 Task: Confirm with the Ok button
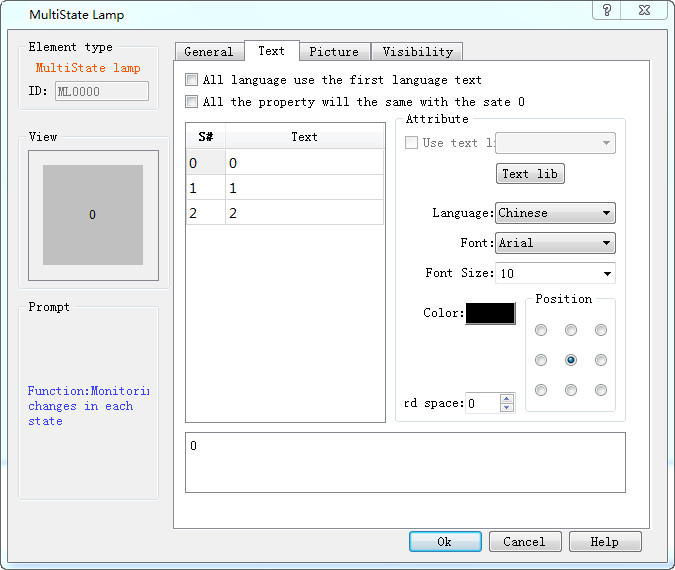[x=445, y=542]
